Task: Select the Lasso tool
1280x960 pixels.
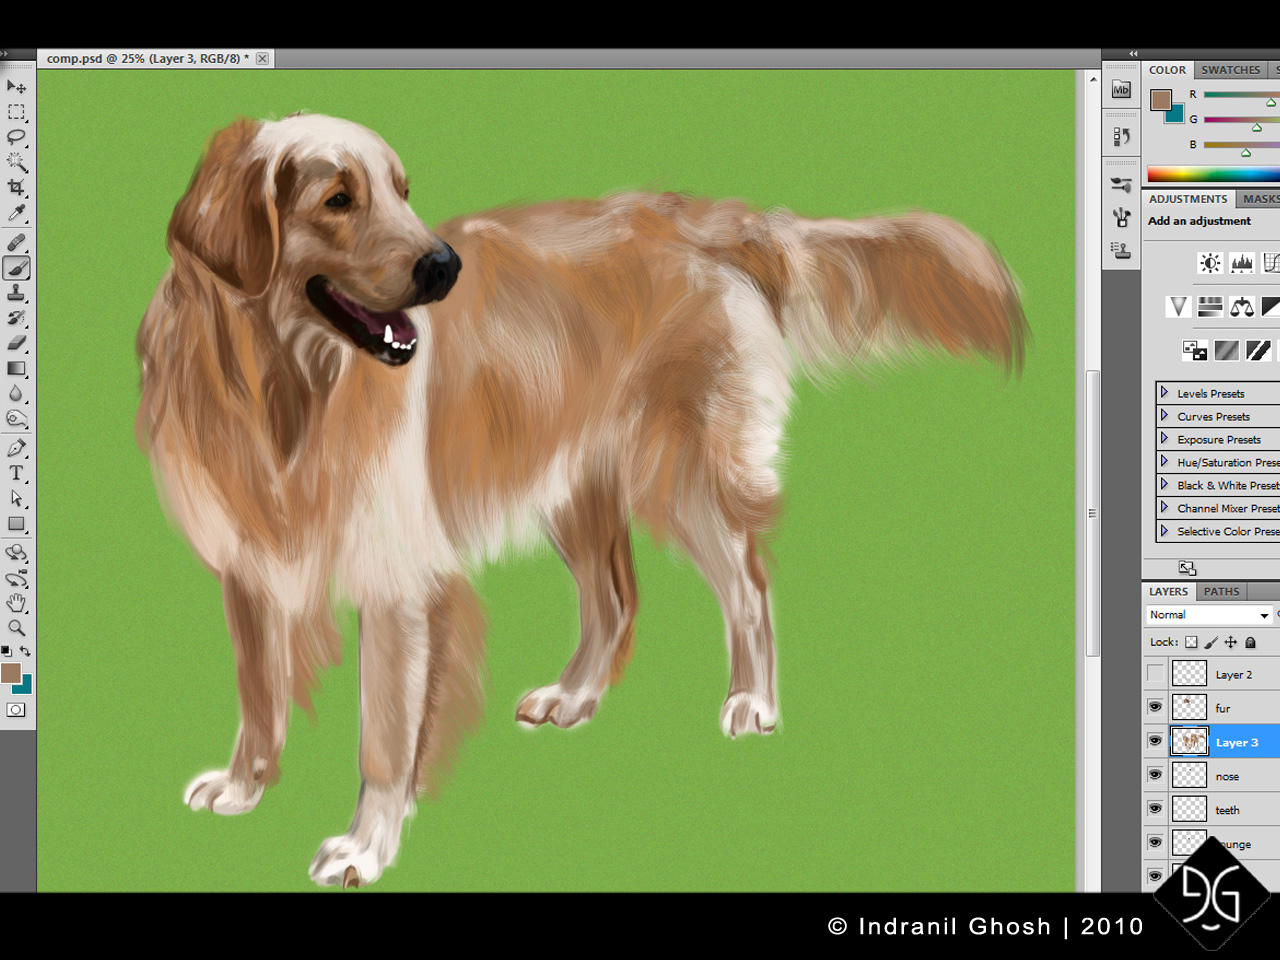Action: point(16,137)
